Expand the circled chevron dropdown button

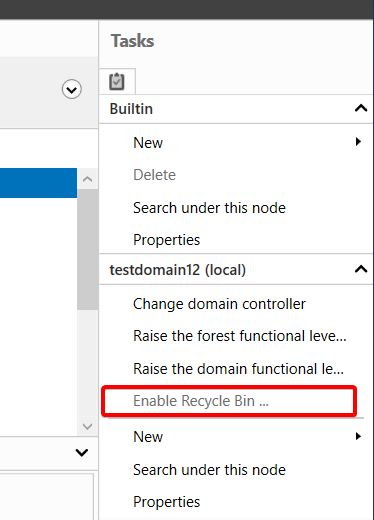click(71, 89)
